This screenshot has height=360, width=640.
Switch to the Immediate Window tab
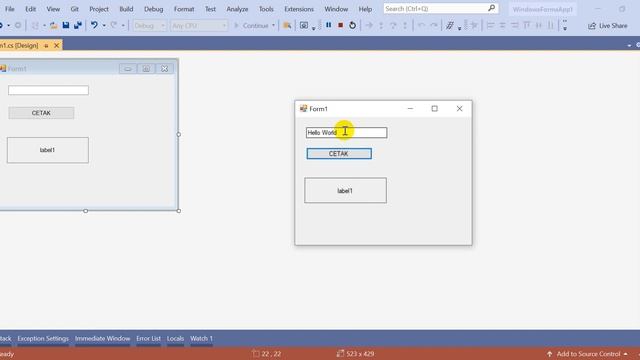[x=102, y=338]
